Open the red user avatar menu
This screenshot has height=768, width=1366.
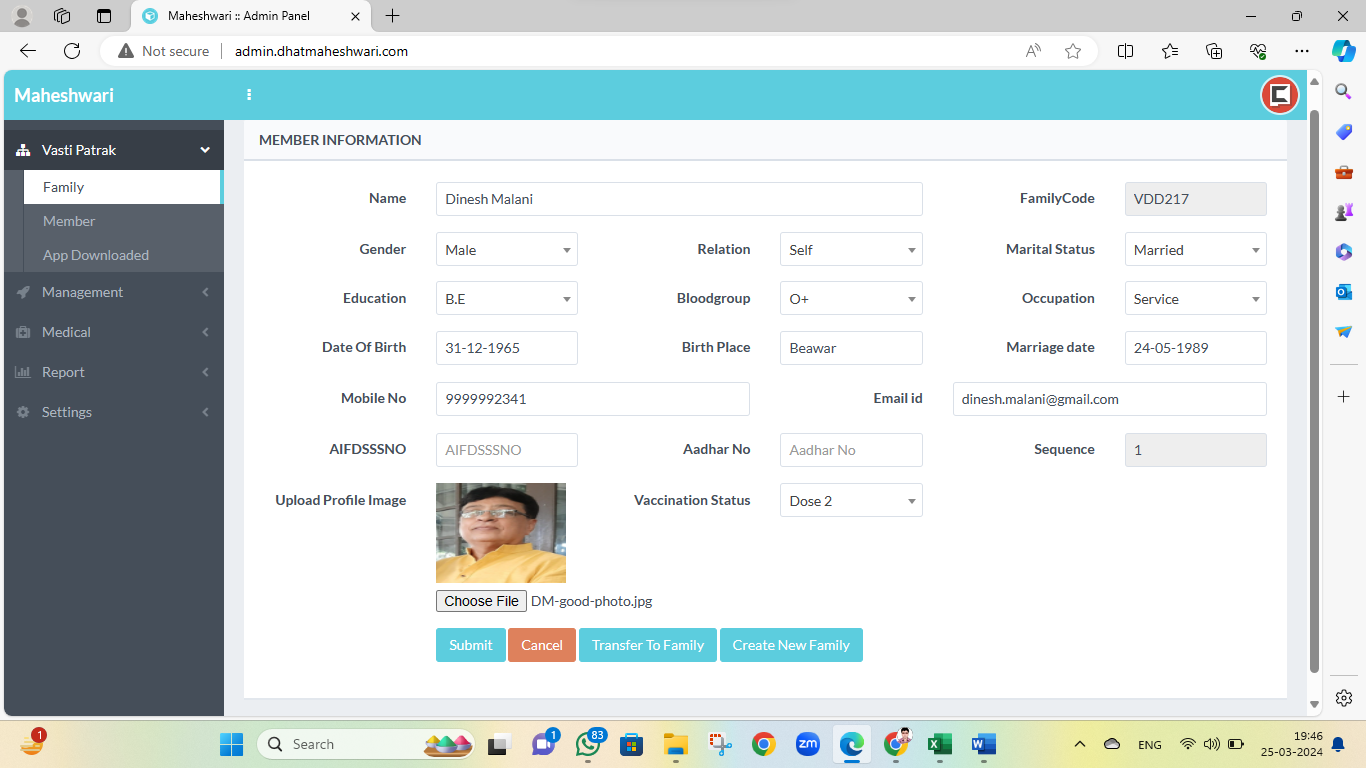1279,96
